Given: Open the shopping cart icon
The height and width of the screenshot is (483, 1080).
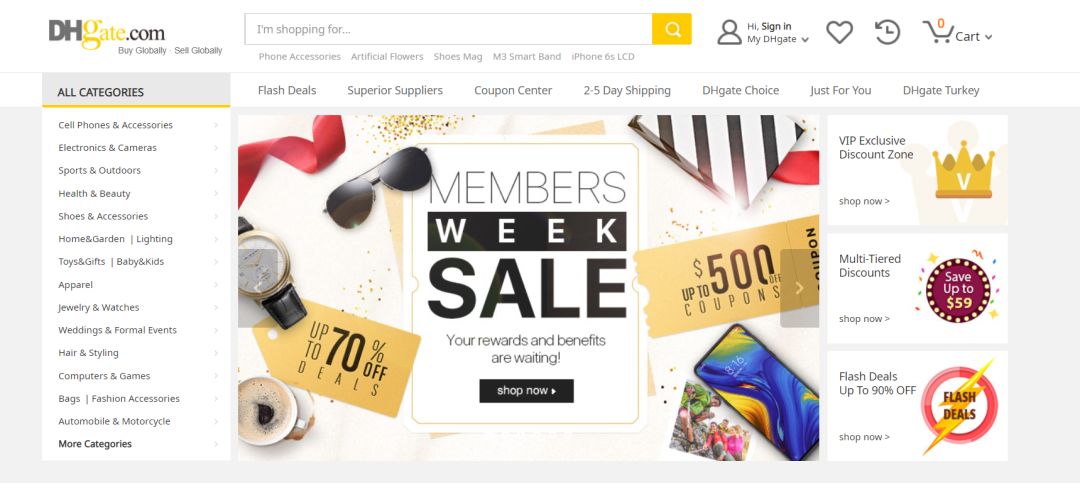Looking at the screenshot, I should pos(937,31).
